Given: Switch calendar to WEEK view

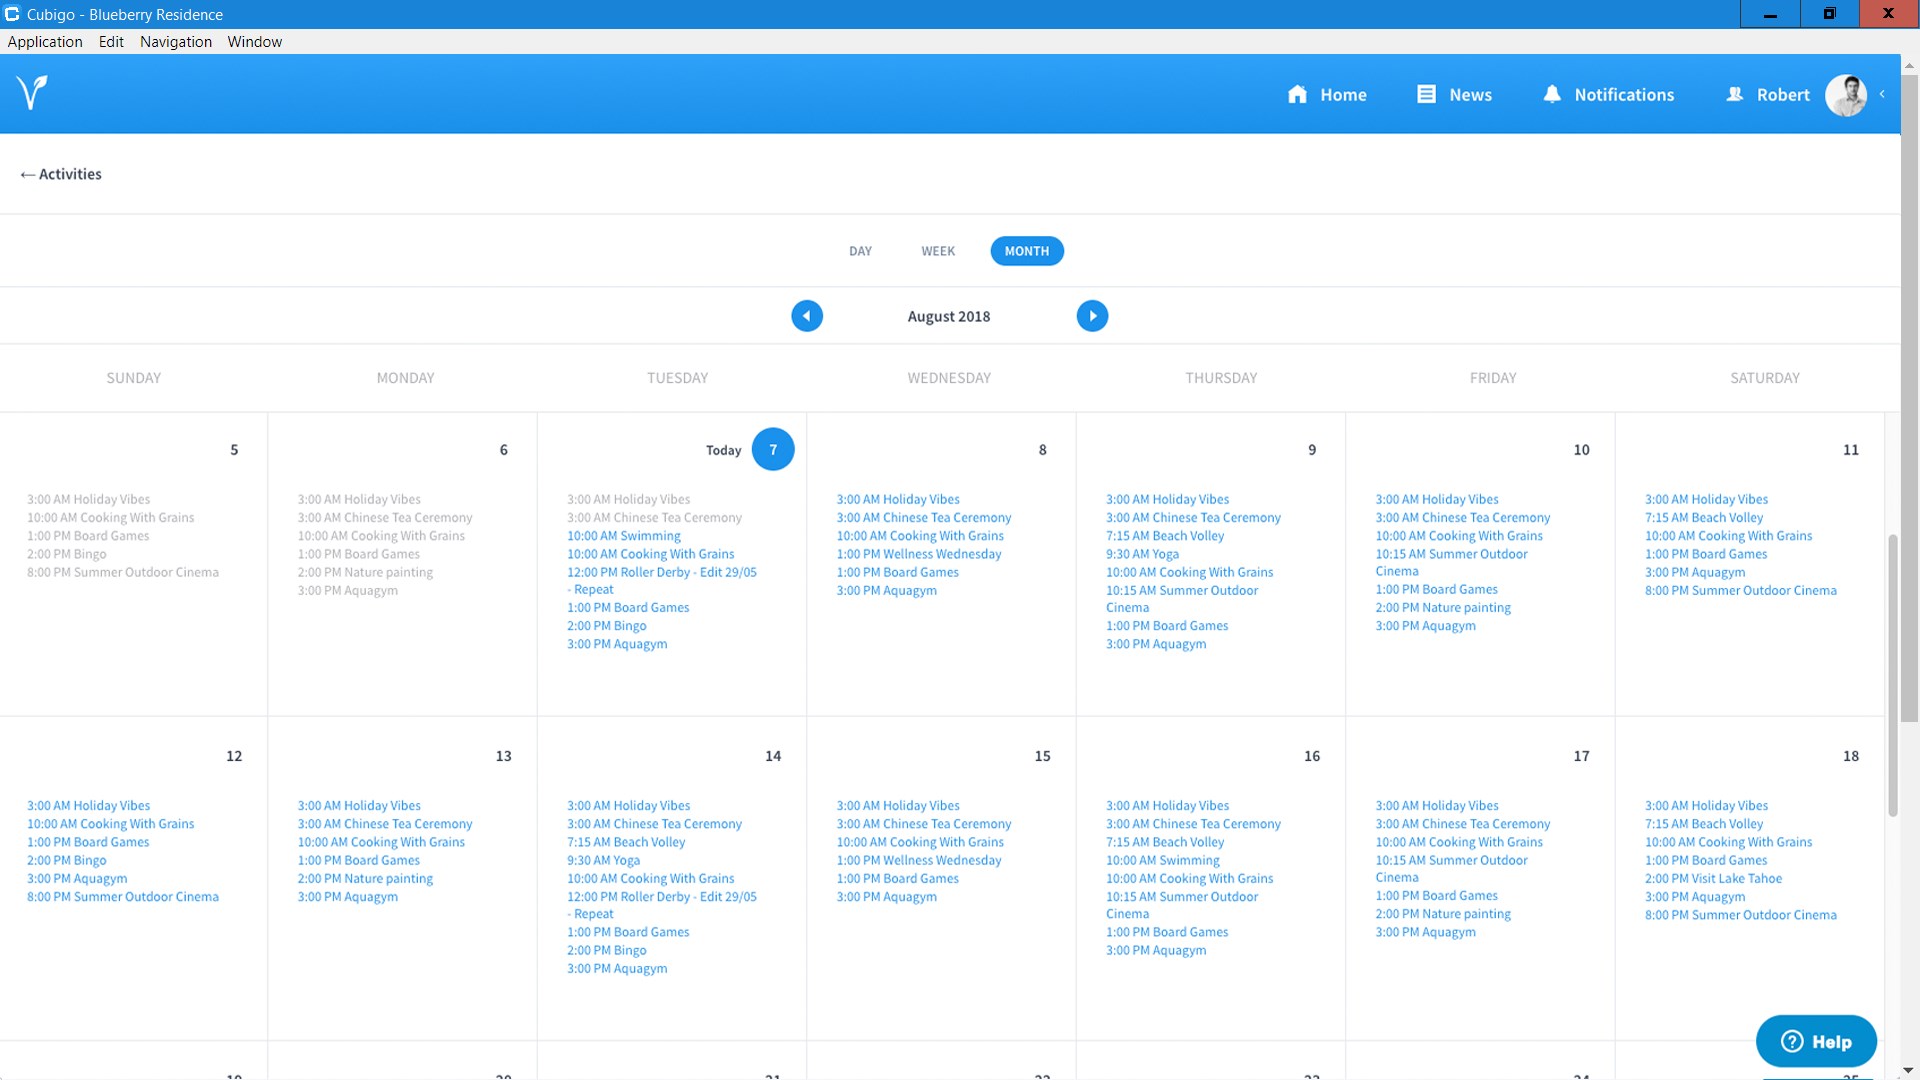Looking at the screenshot, I should tap(938, 251).
